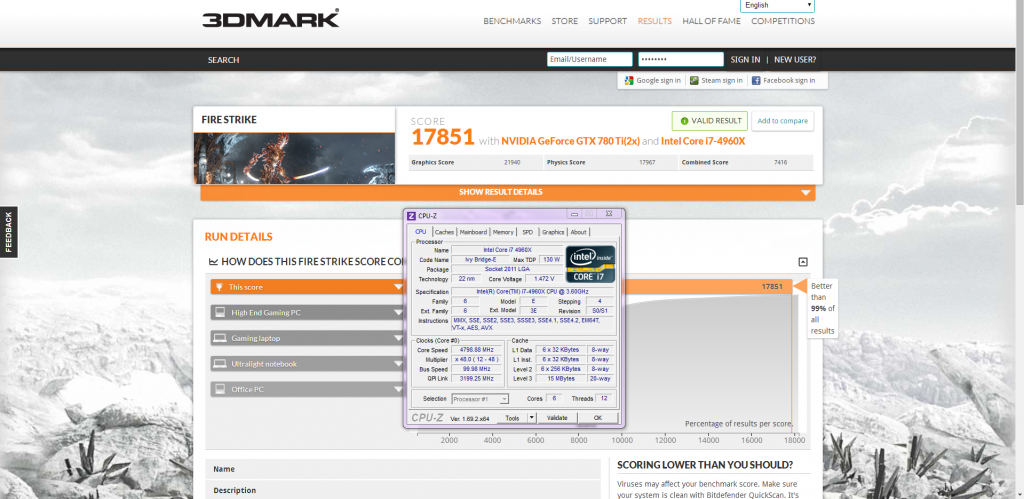Click the New User? link
1024x499 pixels.
[x=795, y=59]
